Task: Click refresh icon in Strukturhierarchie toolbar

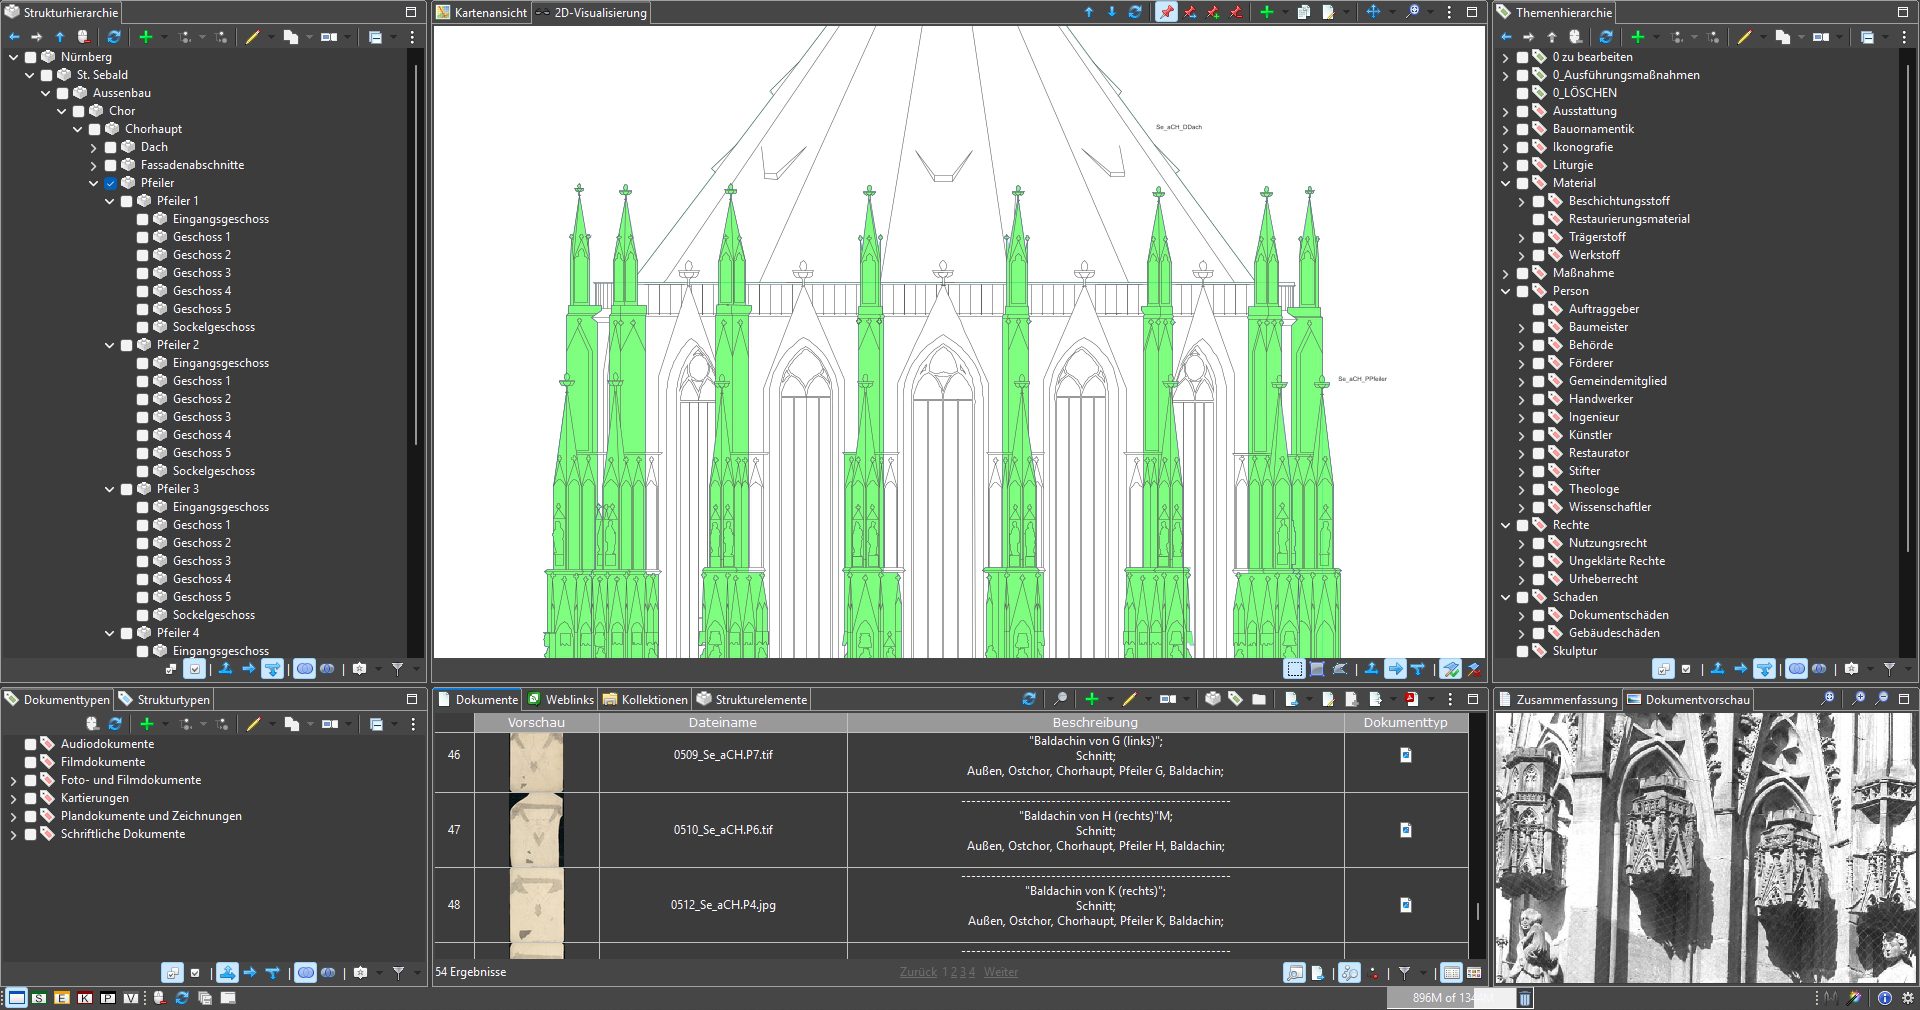Action: [x=114, y=37]
